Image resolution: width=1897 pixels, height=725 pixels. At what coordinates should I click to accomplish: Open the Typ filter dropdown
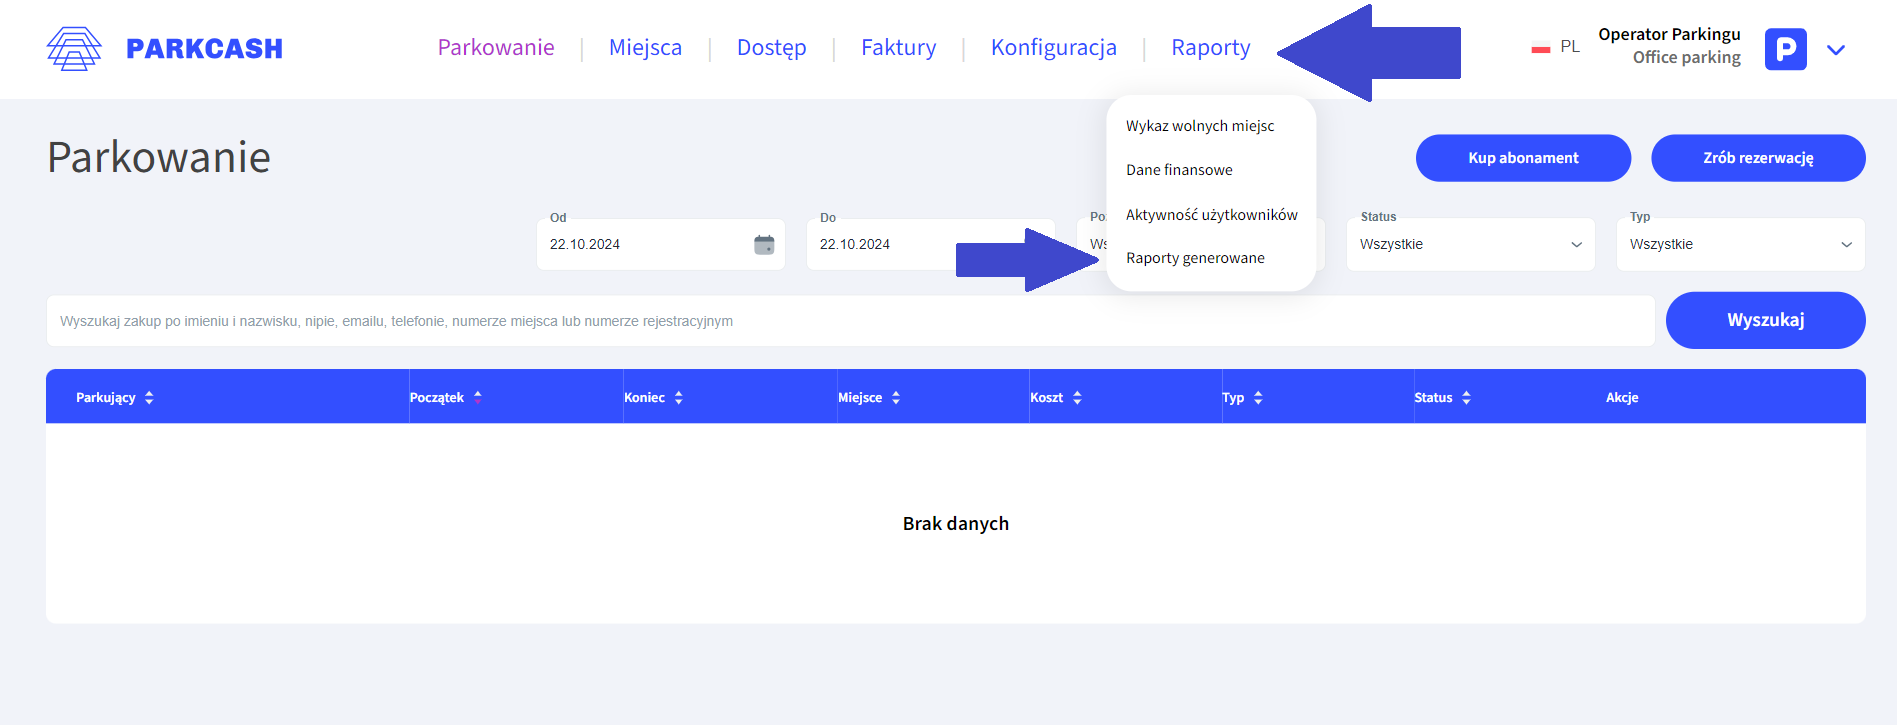[x=1740, y=244]
